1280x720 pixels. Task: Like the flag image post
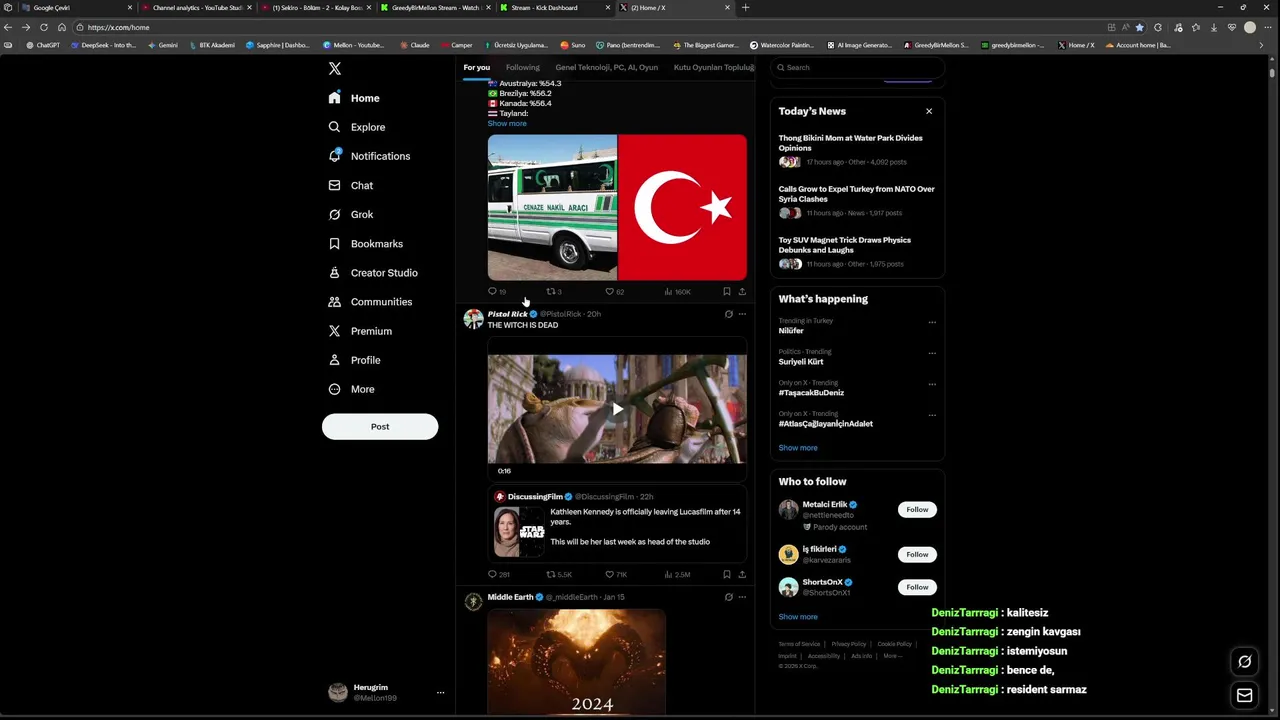[614, 291]
